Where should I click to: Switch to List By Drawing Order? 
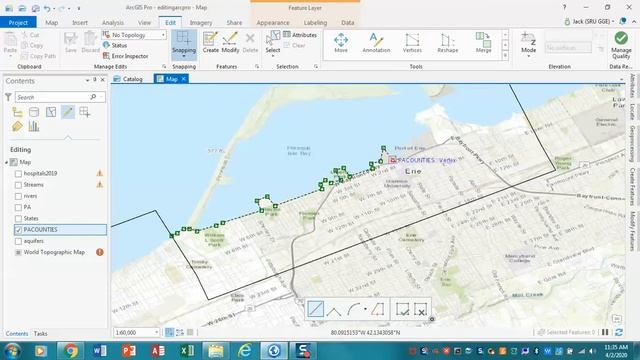pyautogui.click(x=17, y=112)
